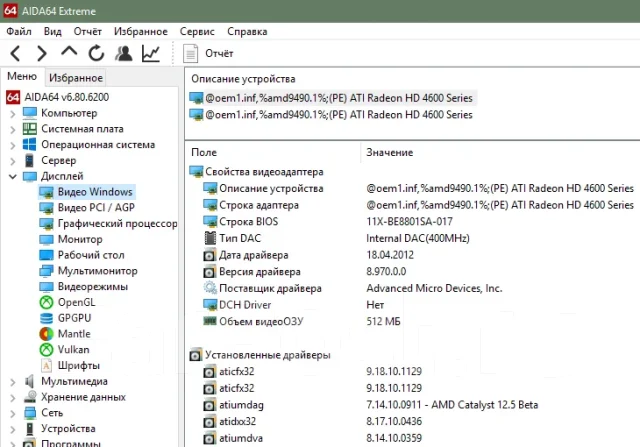Open the Графический процессор item
The image size is (640, 447).
[108, 224]
